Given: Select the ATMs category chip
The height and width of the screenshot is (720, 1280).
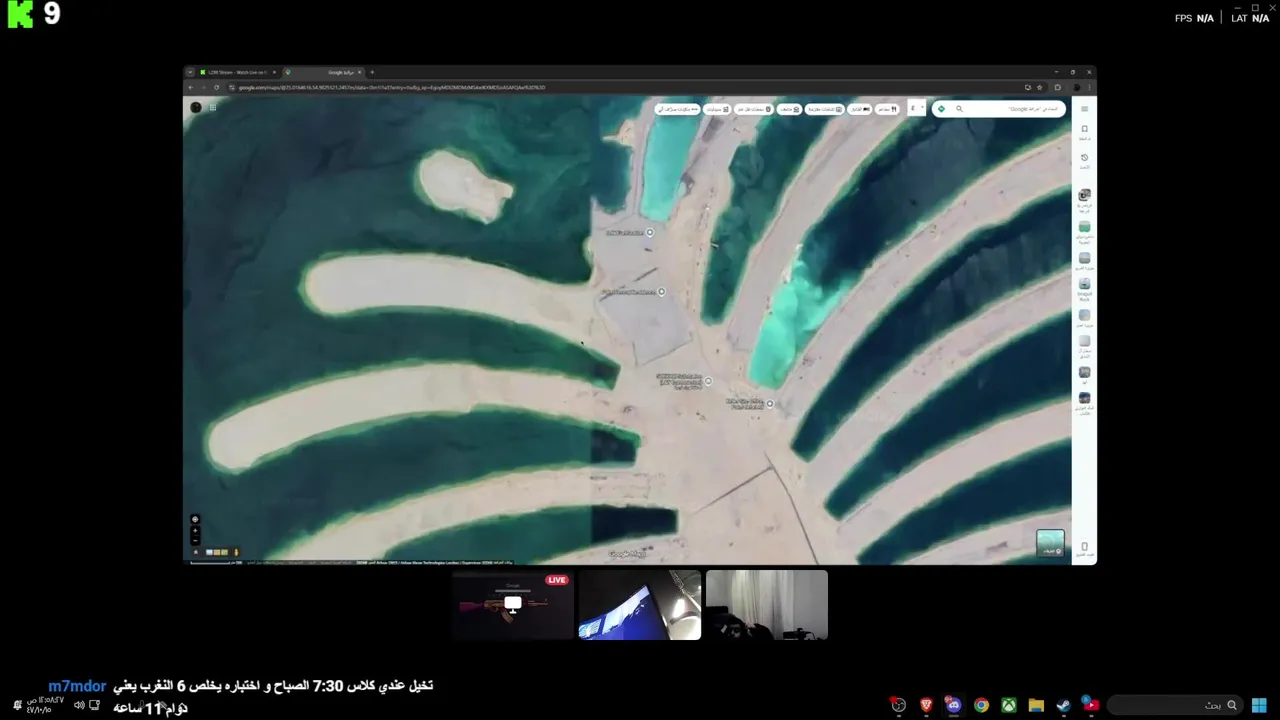Looking at the screenshot, I should [678, 109].
